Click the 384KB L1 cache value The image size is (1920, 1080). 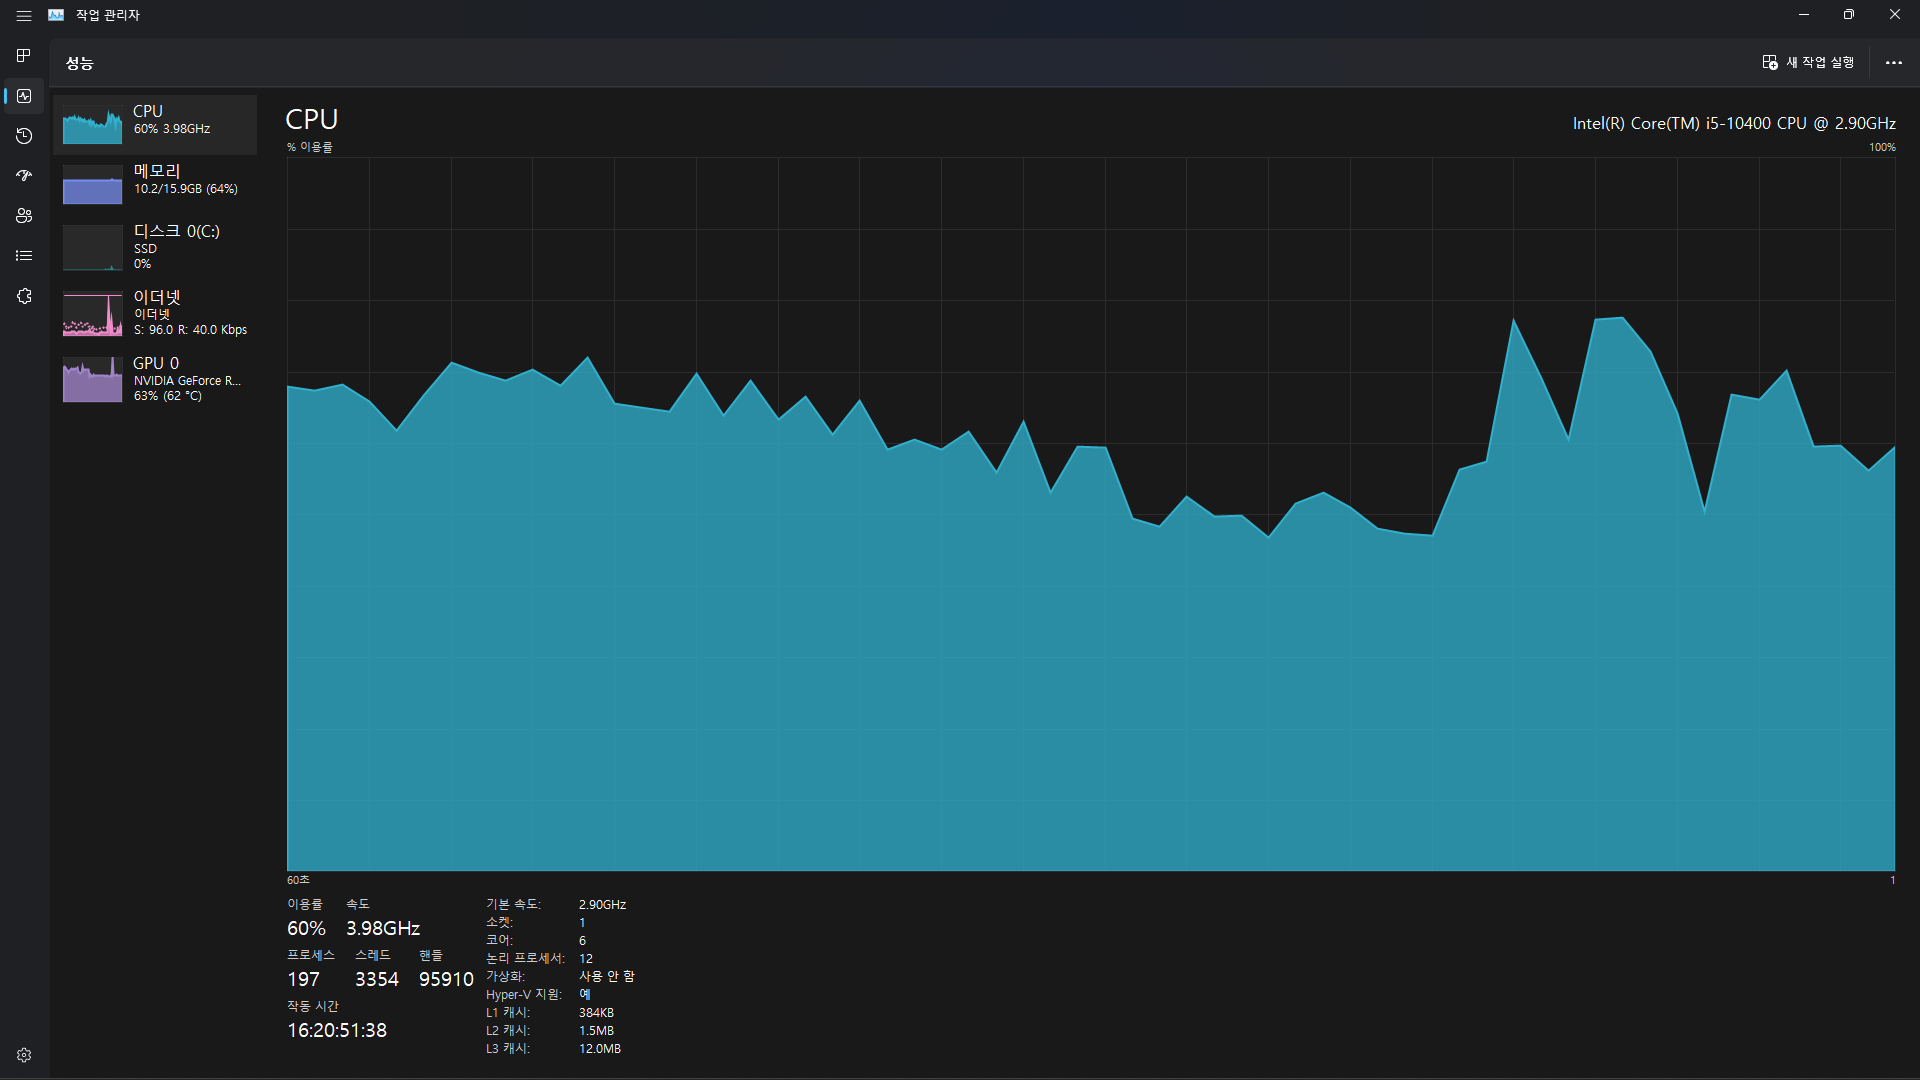click(x=596, y=1013)
